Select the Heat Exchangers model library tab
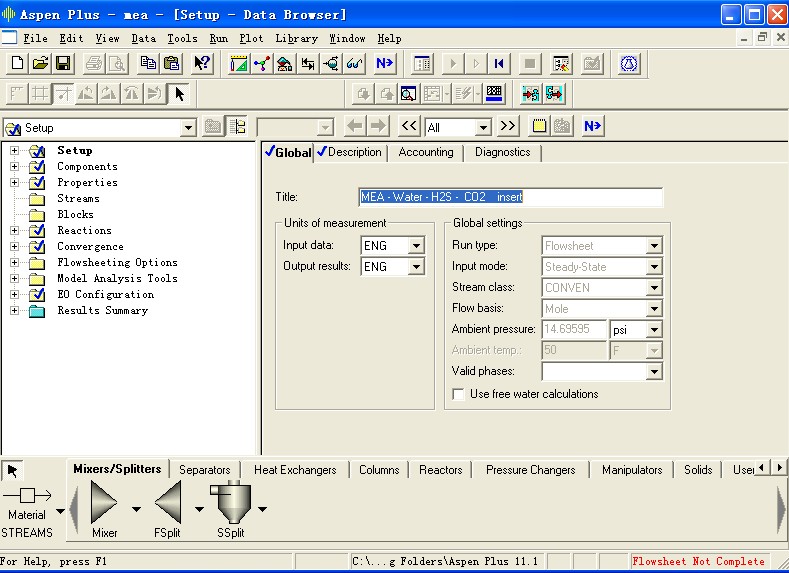 coord(295,470)
